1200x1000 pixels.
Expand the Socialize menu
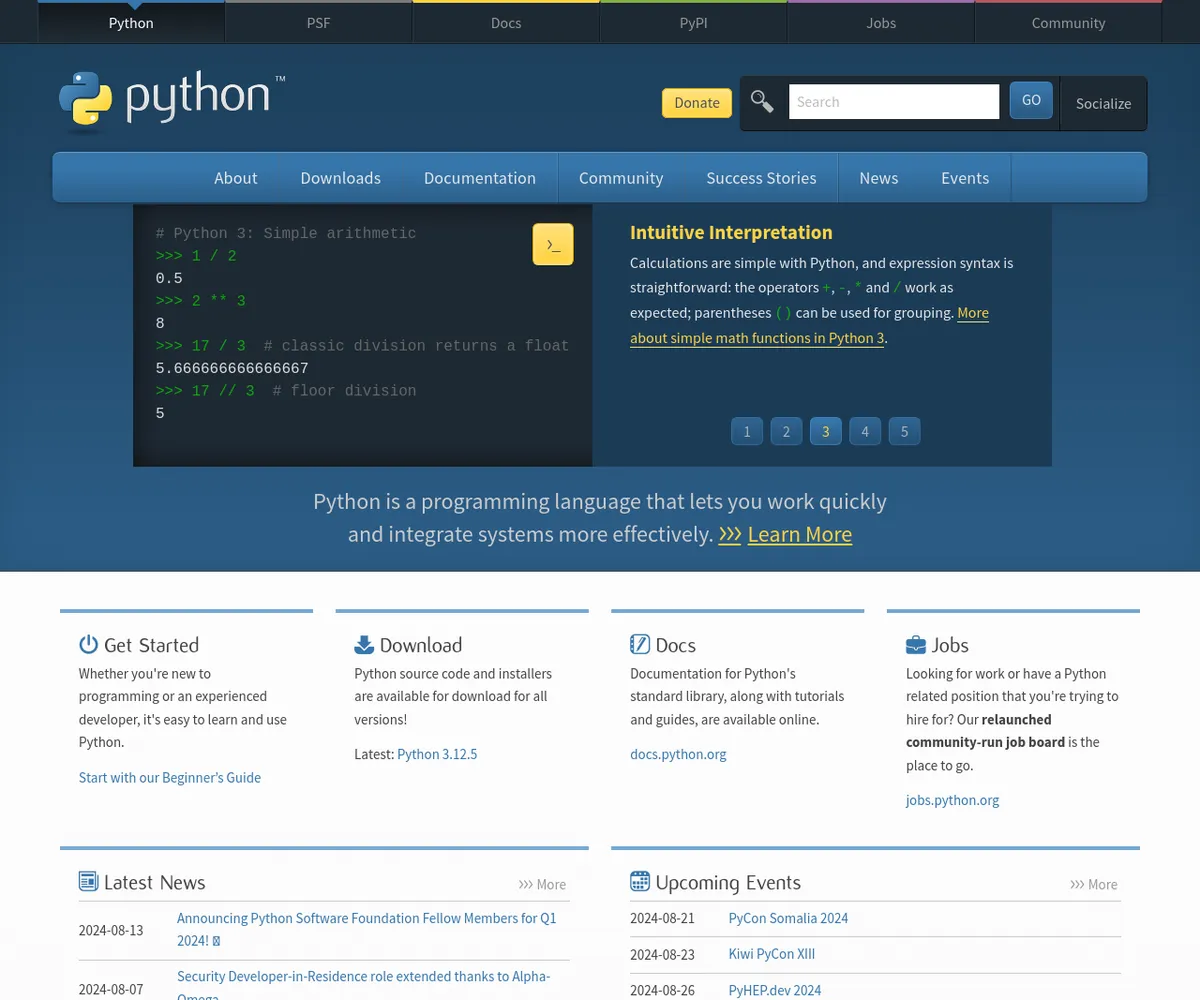[x=1103, y=103]
